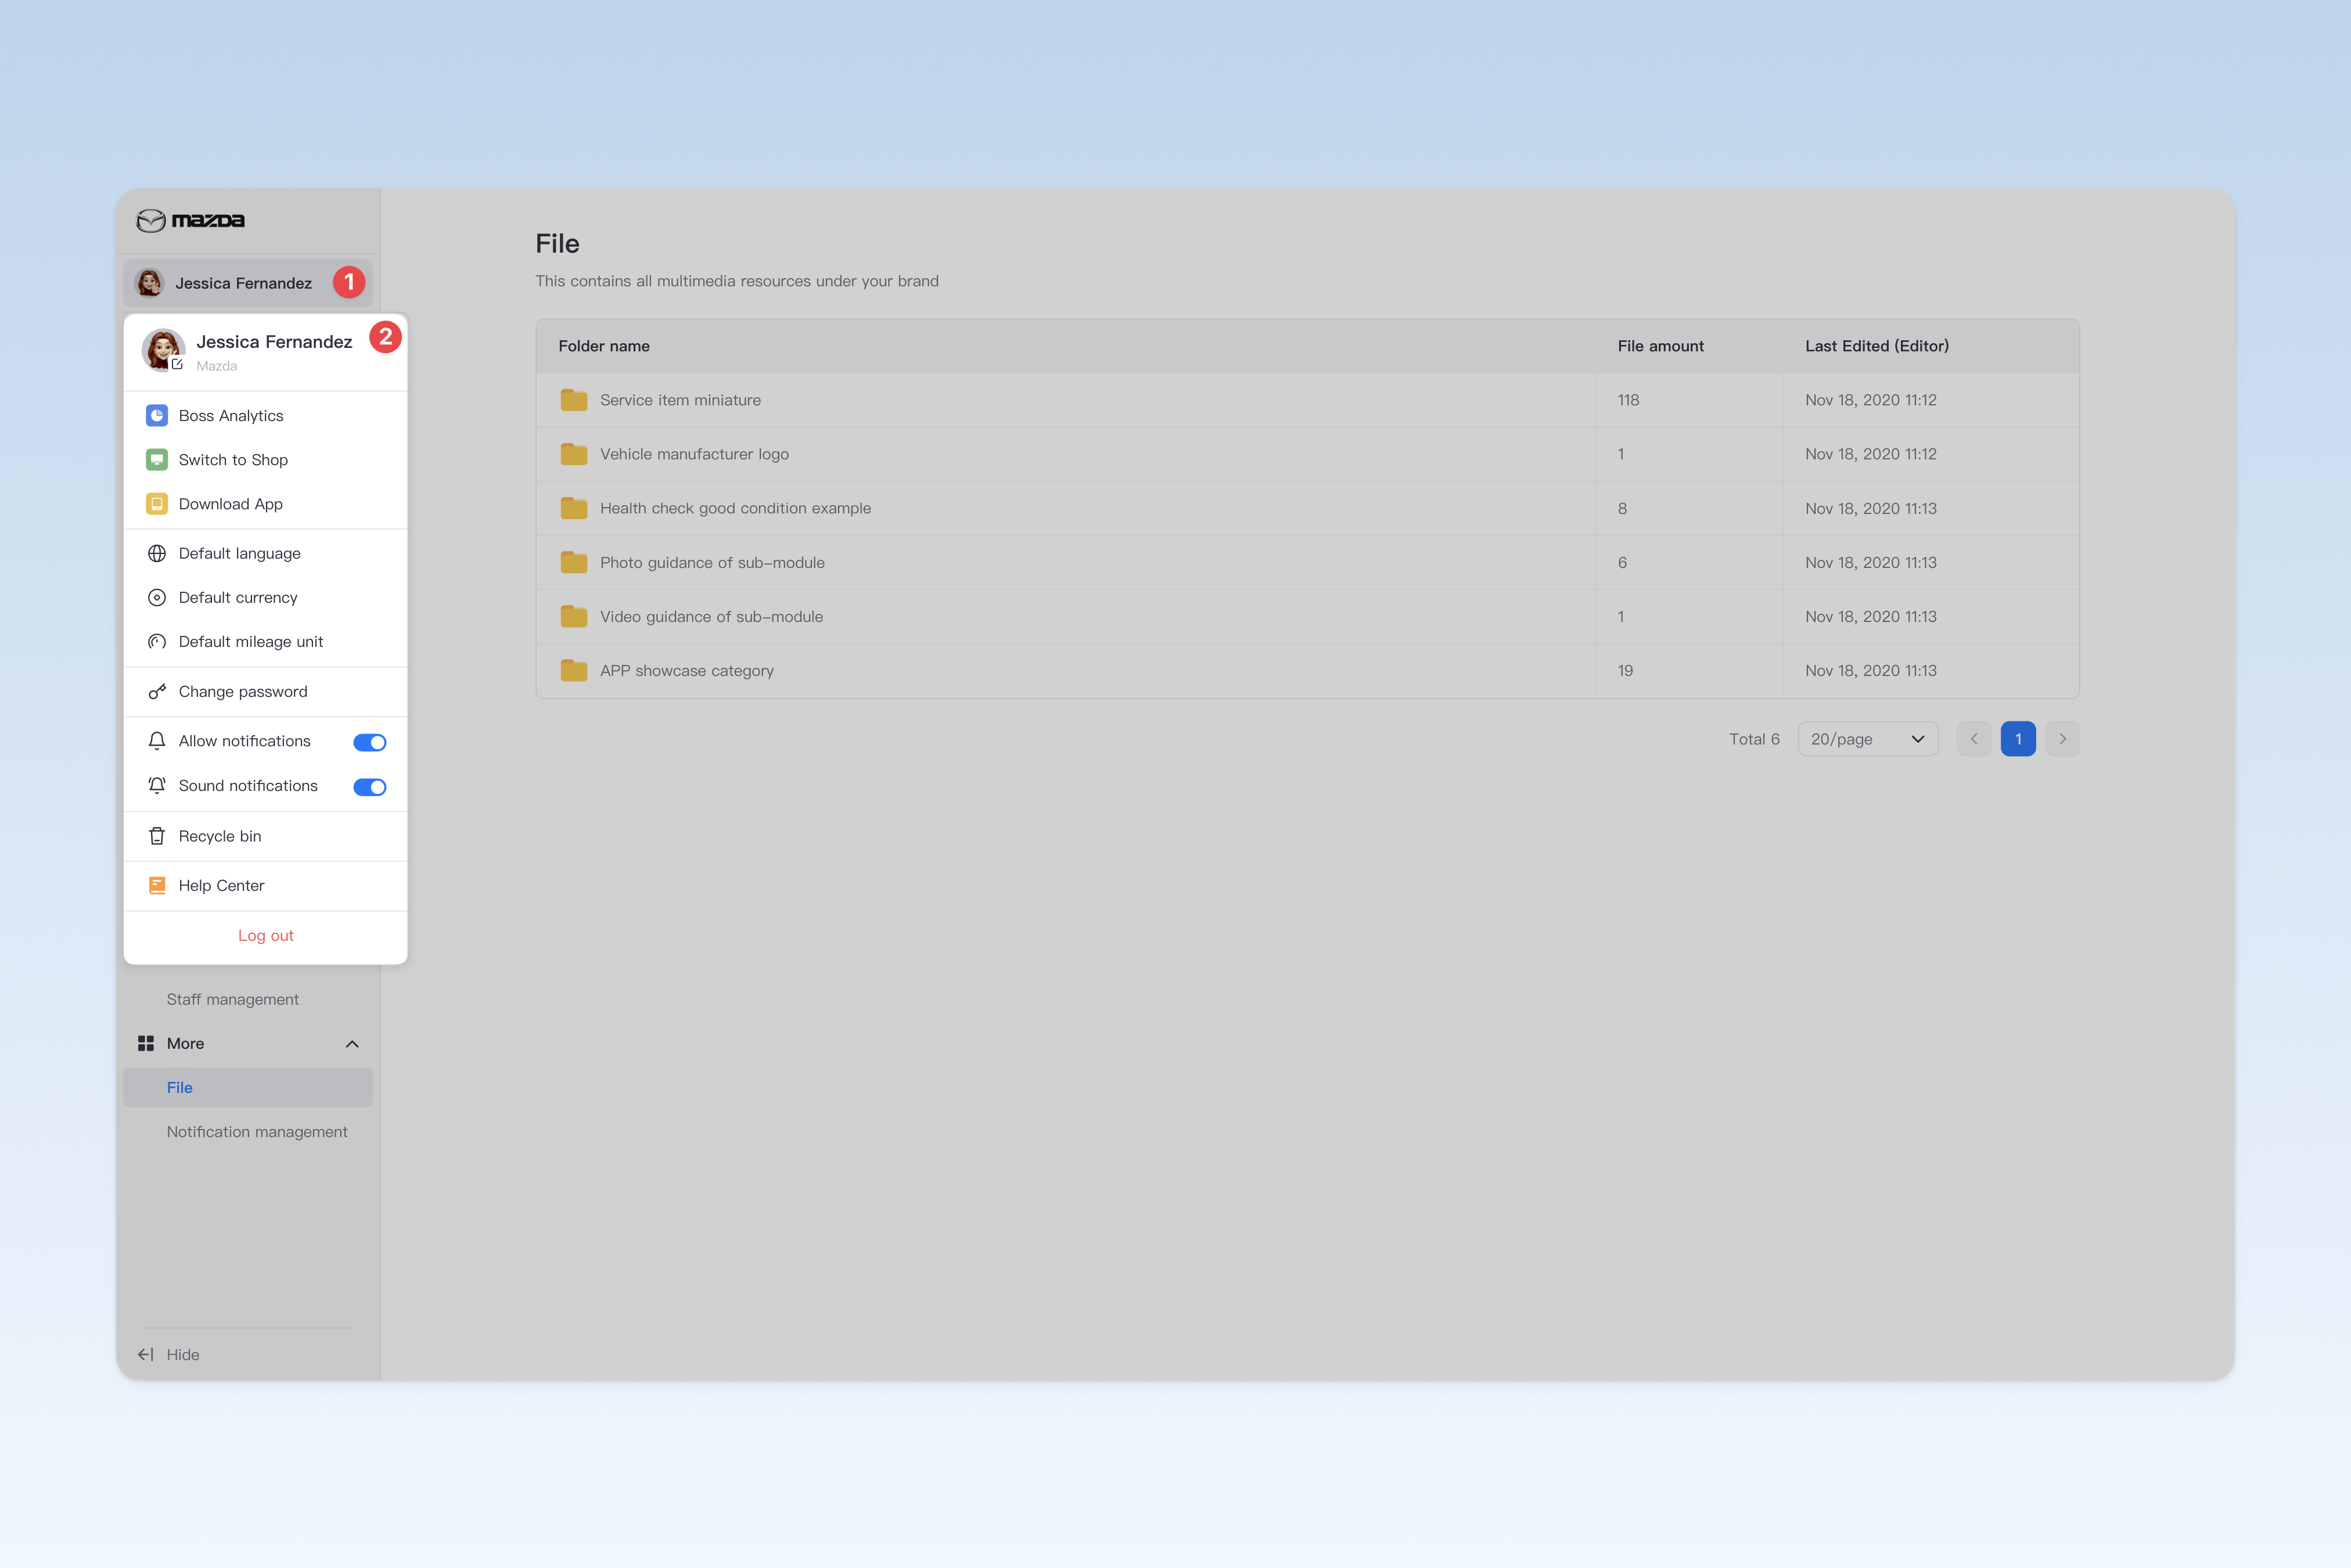
Task: Collapse the More section chevron
Action: (x=352, y=1044)
